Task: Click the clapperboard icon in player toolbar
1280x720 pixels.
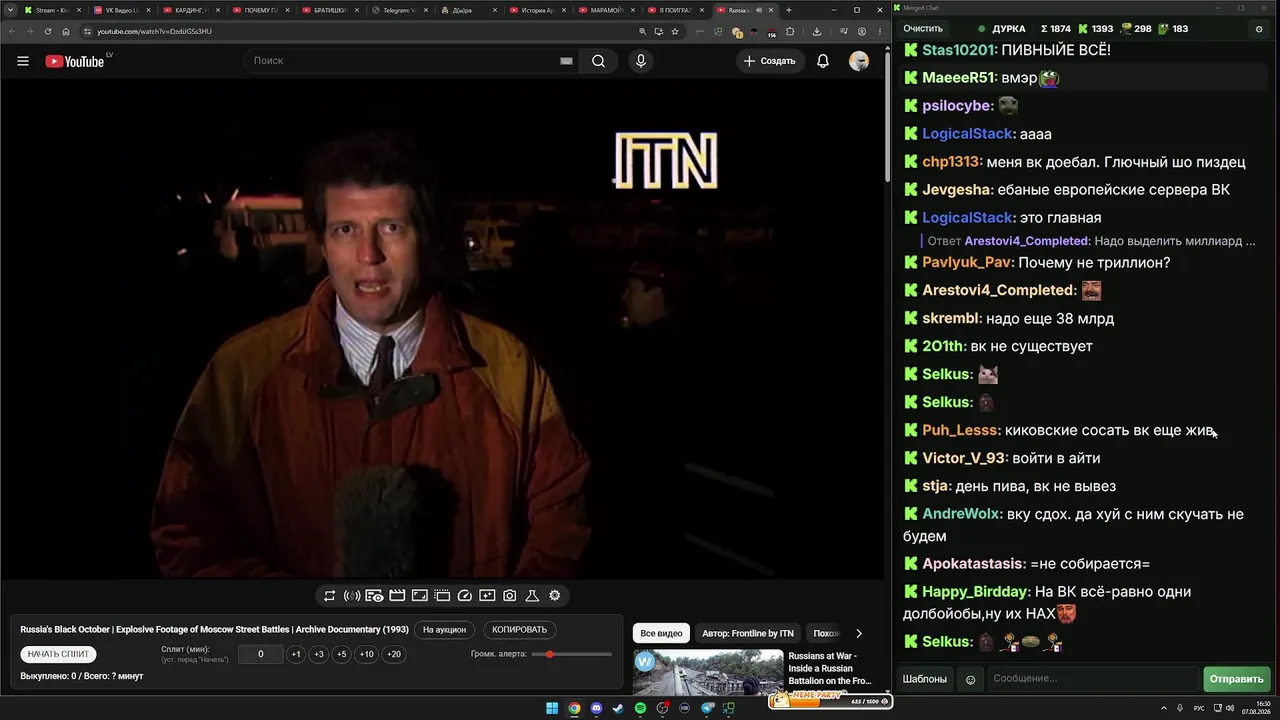Action: (397, 596)
